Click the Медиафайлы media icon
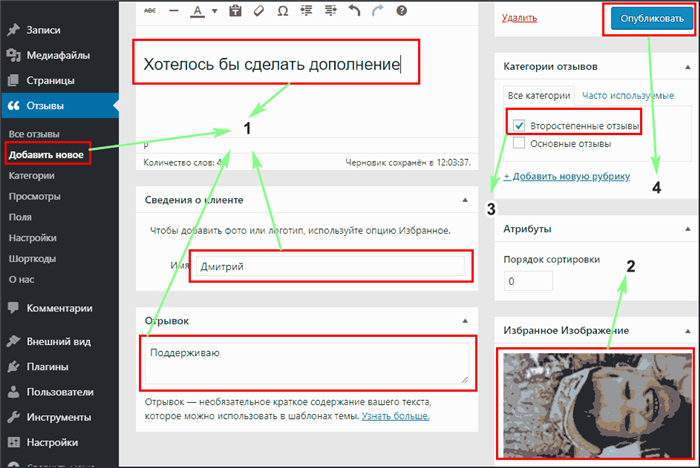 pos(13,55)
